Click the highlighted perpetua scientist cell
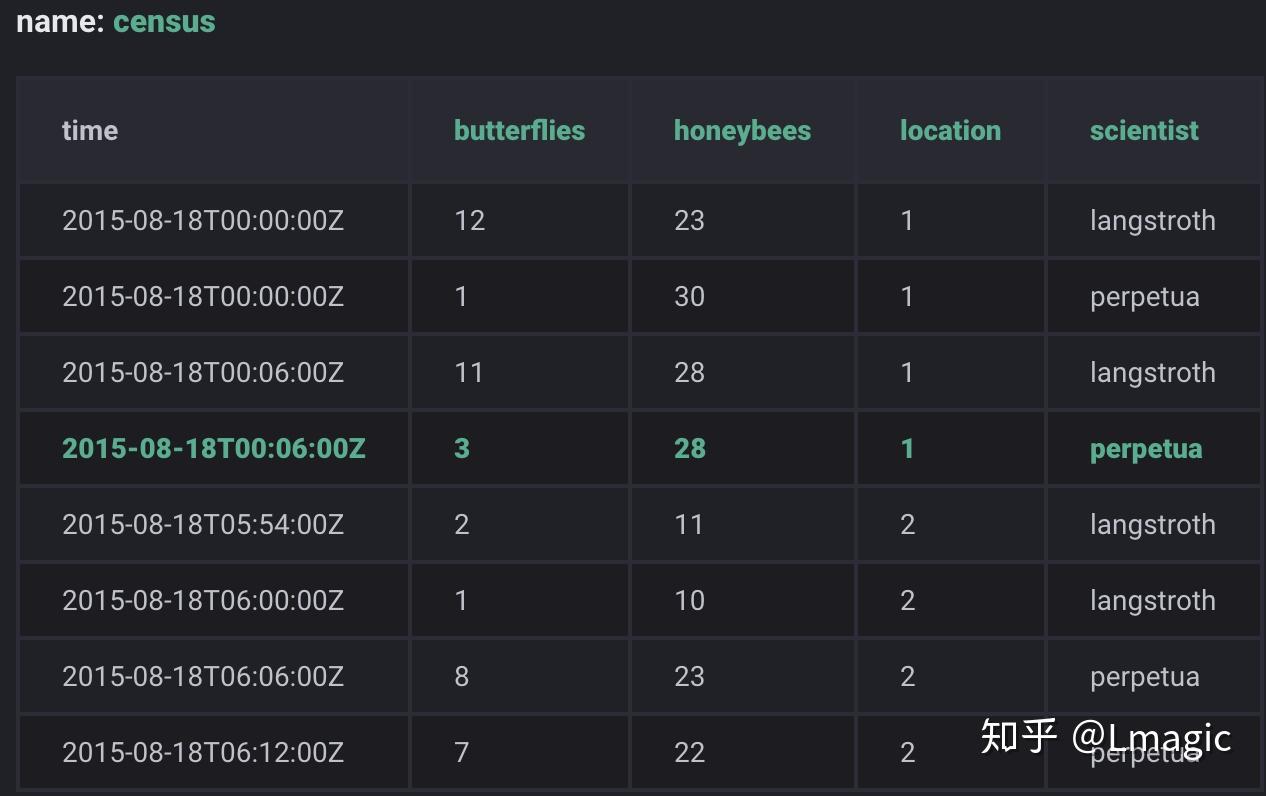1266x796 pixels. [x=1146, y=449]
